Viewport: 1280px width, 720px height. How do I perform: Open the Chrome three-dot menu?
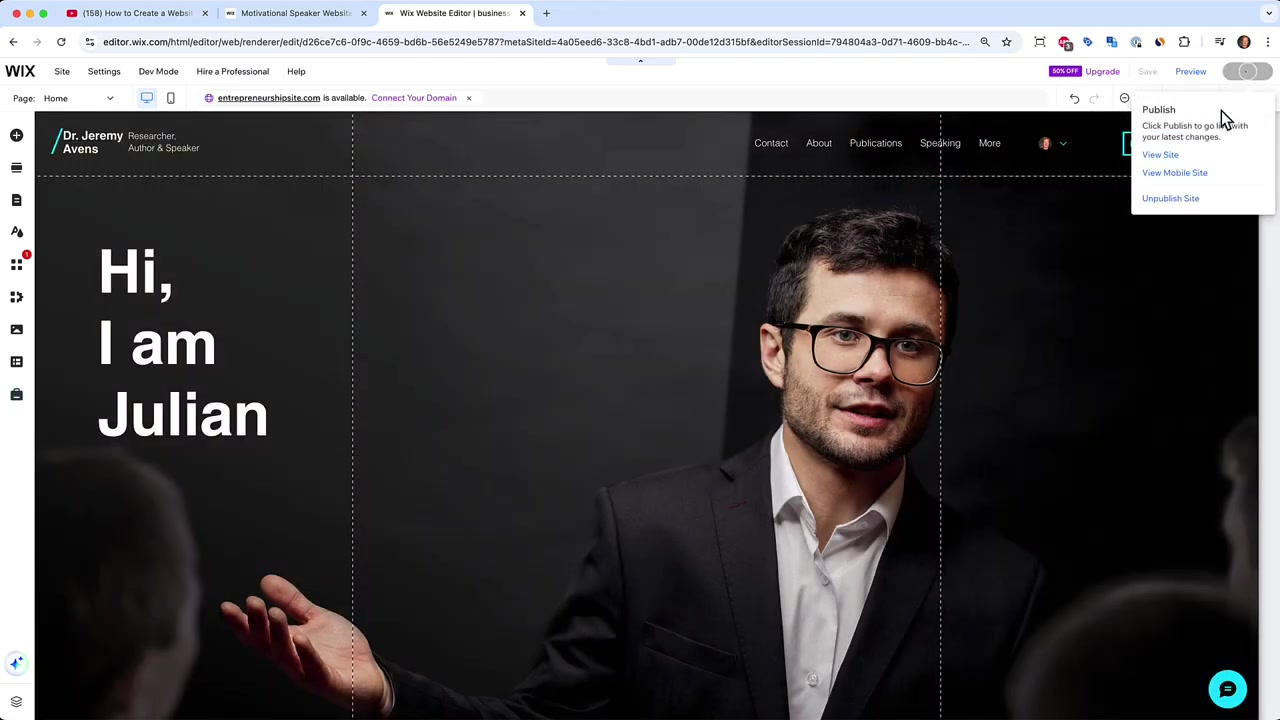click(x=1268, y=42)
